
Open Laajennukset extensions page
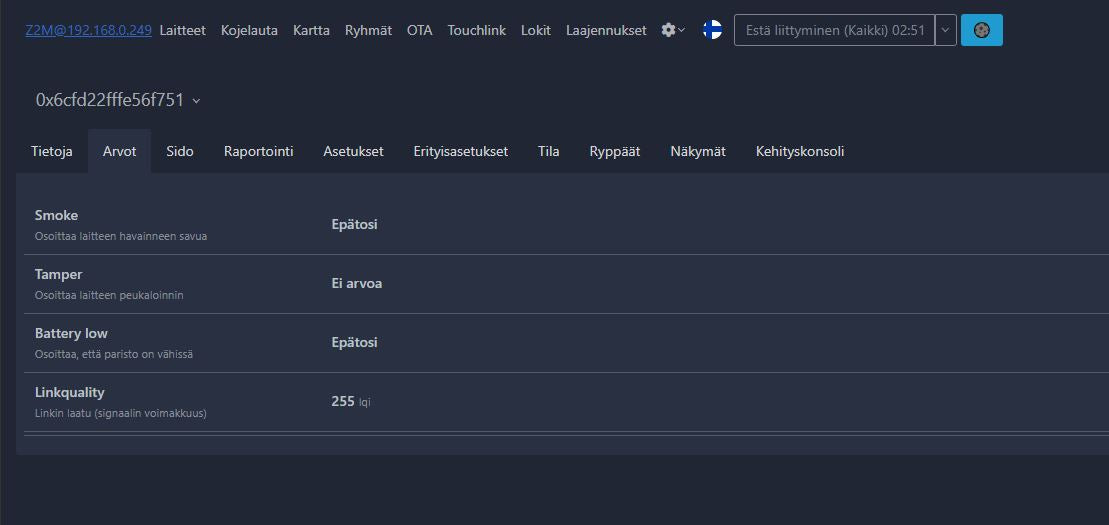tap(606, 30)
